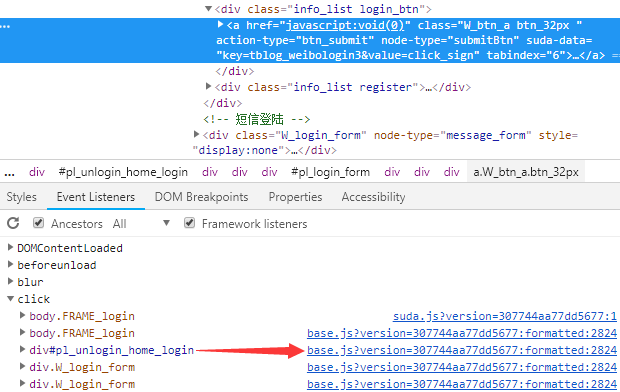Screen dimensions: 620x392
Task: Open the DOM Breakpoints tab
Action: [201, 197]
